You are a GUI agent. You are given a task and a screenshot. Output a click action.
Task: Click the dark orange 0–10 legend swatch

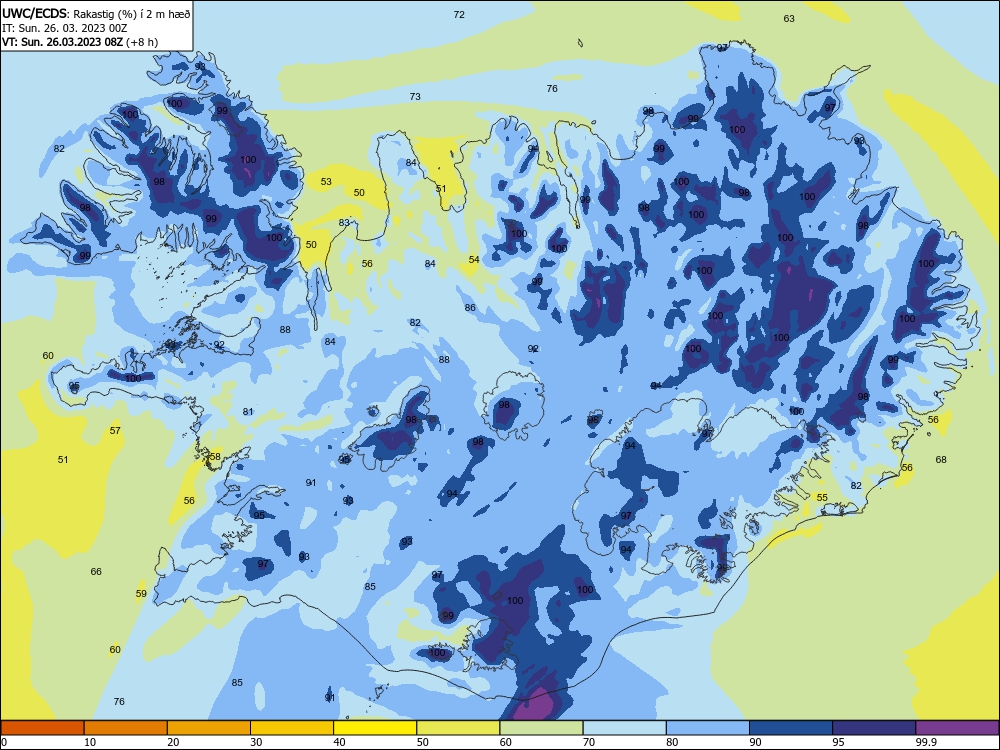tap(42, 728)
